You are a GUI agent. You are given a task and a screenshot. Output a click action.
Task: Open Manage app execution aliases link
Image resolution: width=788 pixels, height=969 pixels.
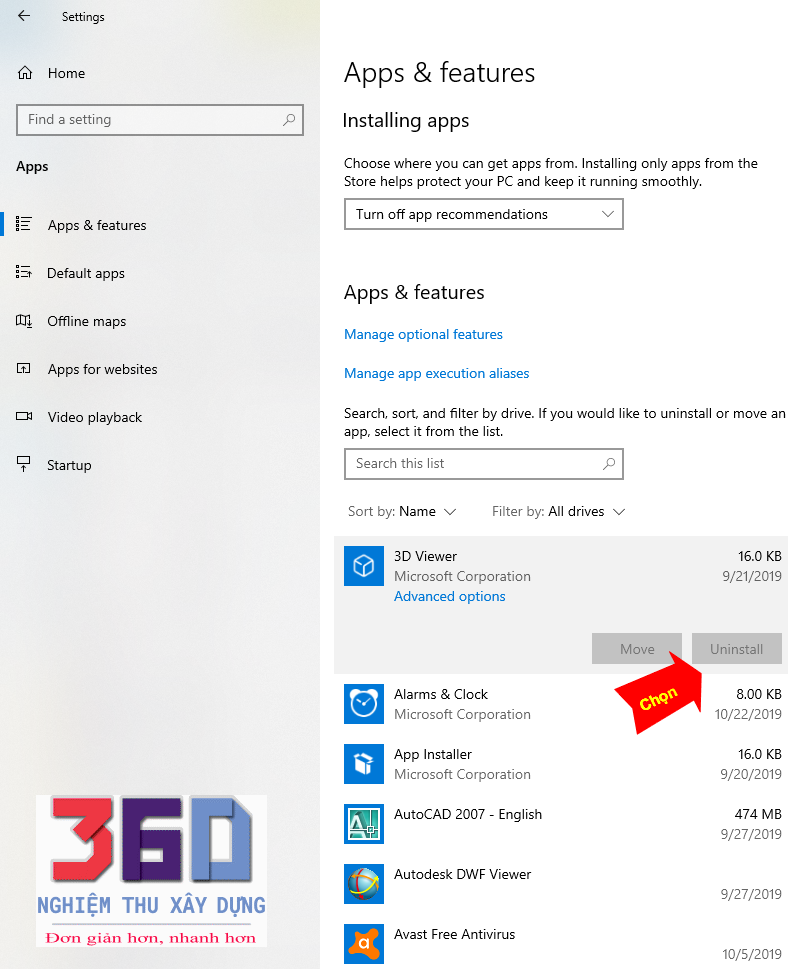tap(436, 373)
